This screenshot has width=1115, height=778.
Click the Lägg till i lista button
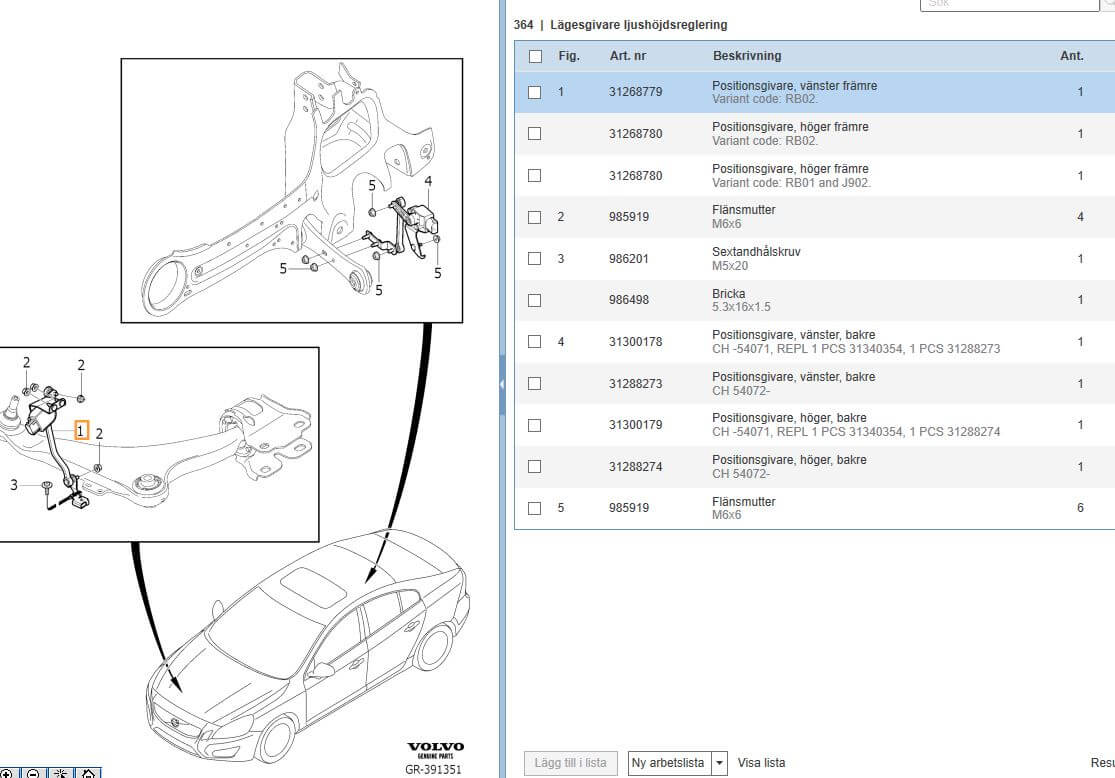[570, 763]
